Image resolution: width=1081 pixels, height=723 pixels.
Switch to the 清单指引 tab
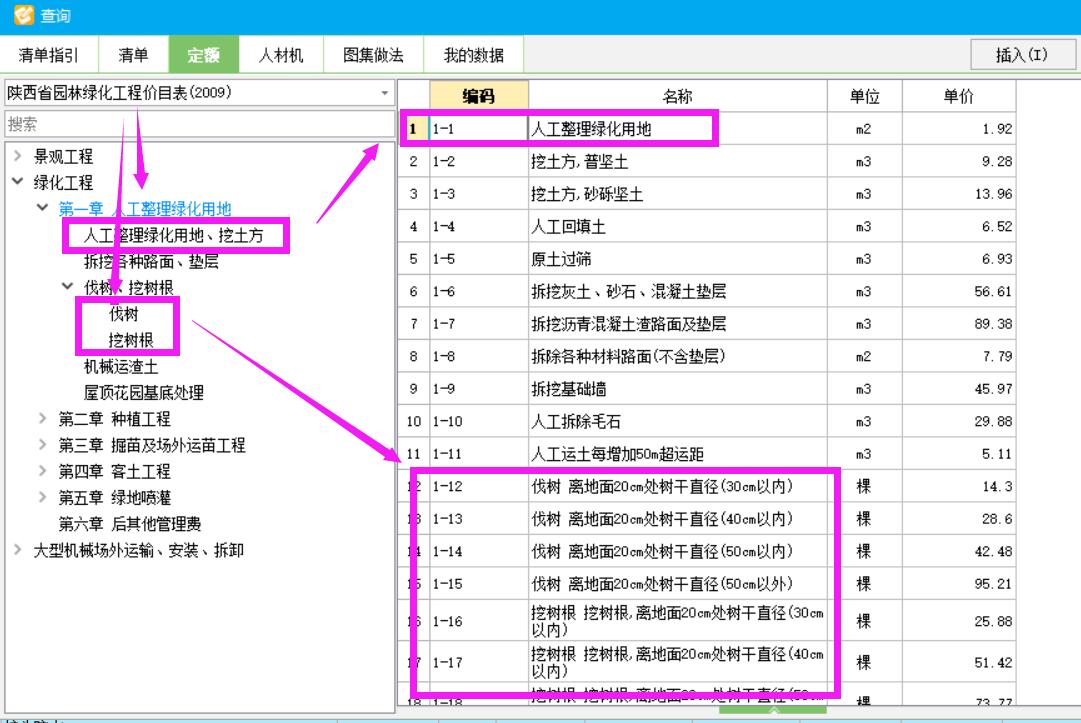click(x=49, y=55)
